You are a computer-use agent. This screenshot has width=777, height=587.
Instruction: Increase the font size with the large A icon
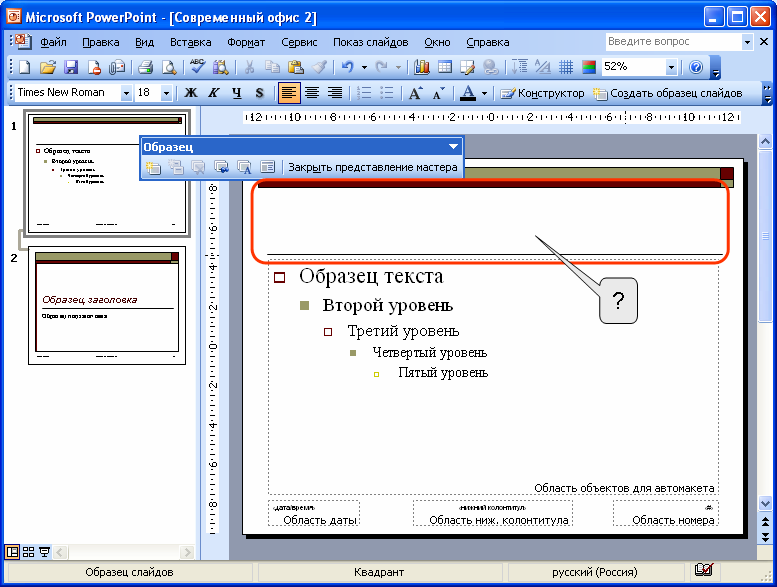pyautogui.click(x=415, y=93)
